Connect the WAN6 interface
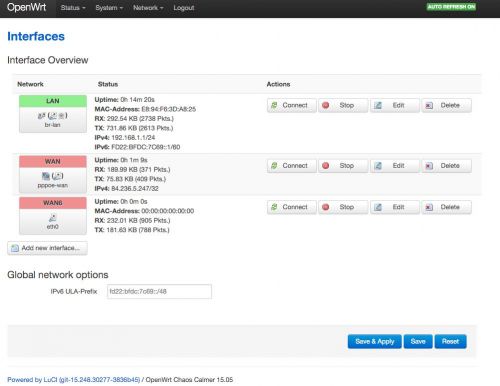Viewport: 500px width, 386px height. tap(292, 207)
